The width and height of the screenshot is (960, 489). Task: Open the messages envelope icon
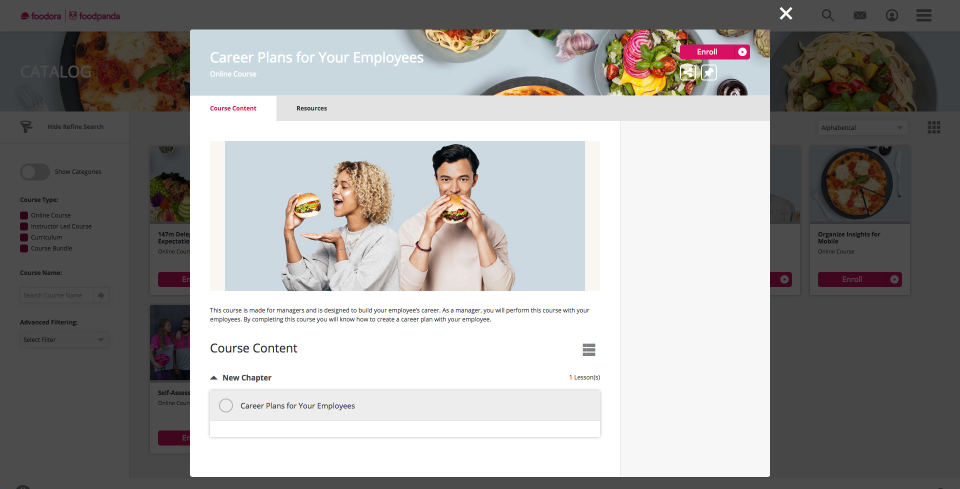tap(860, 15)
